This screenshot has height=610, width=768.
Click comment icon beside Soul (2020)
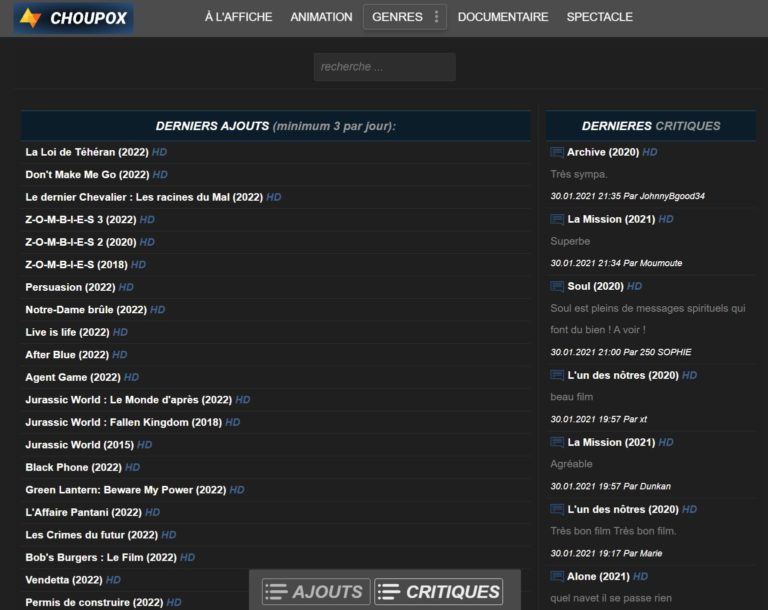coord(557,286)
